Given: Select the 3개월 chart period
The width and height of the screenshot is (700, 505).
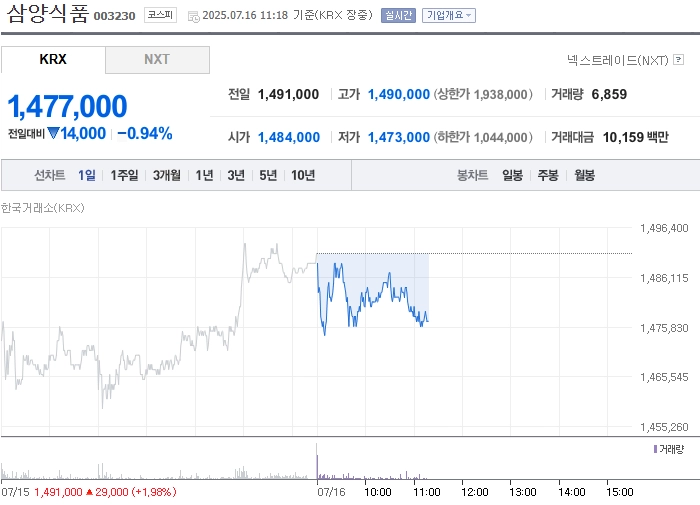Looking at the screenshot, I should [167, 175].
